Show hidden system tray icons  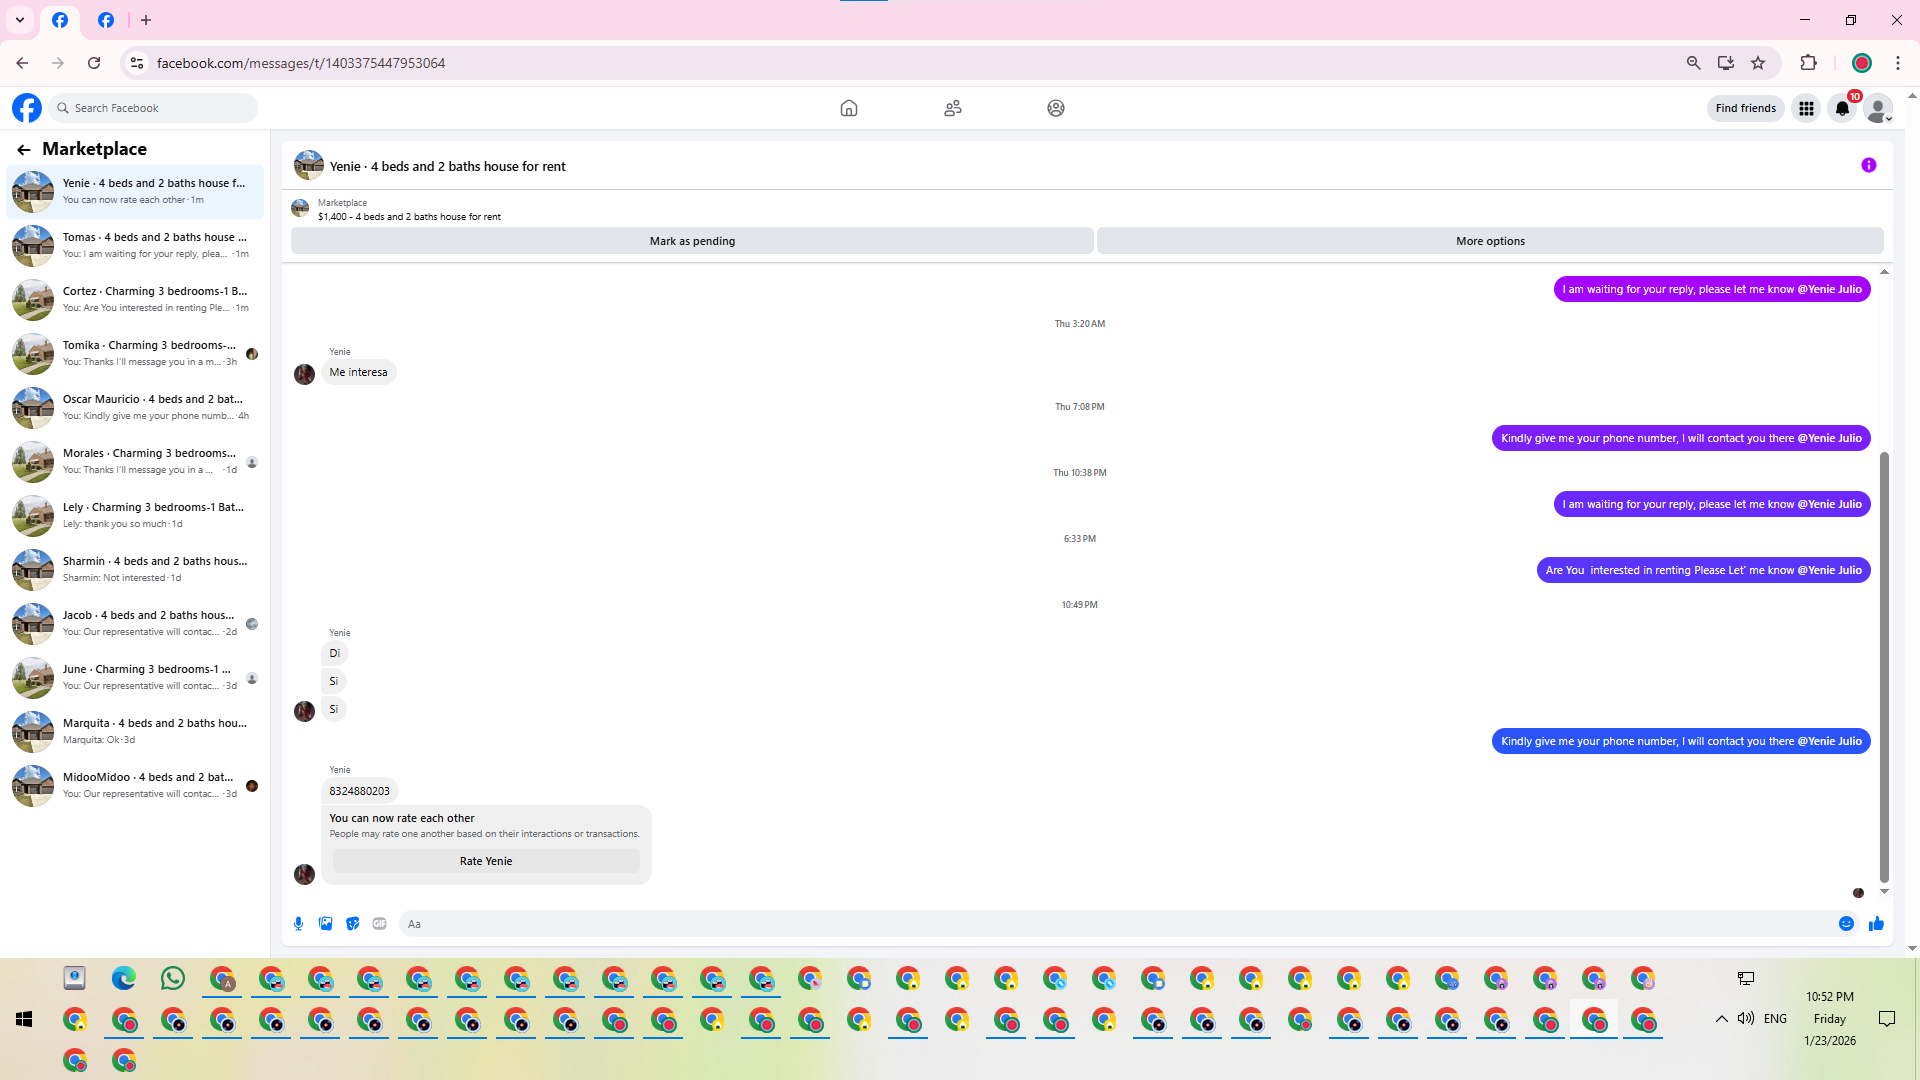pos(1721,1019)
